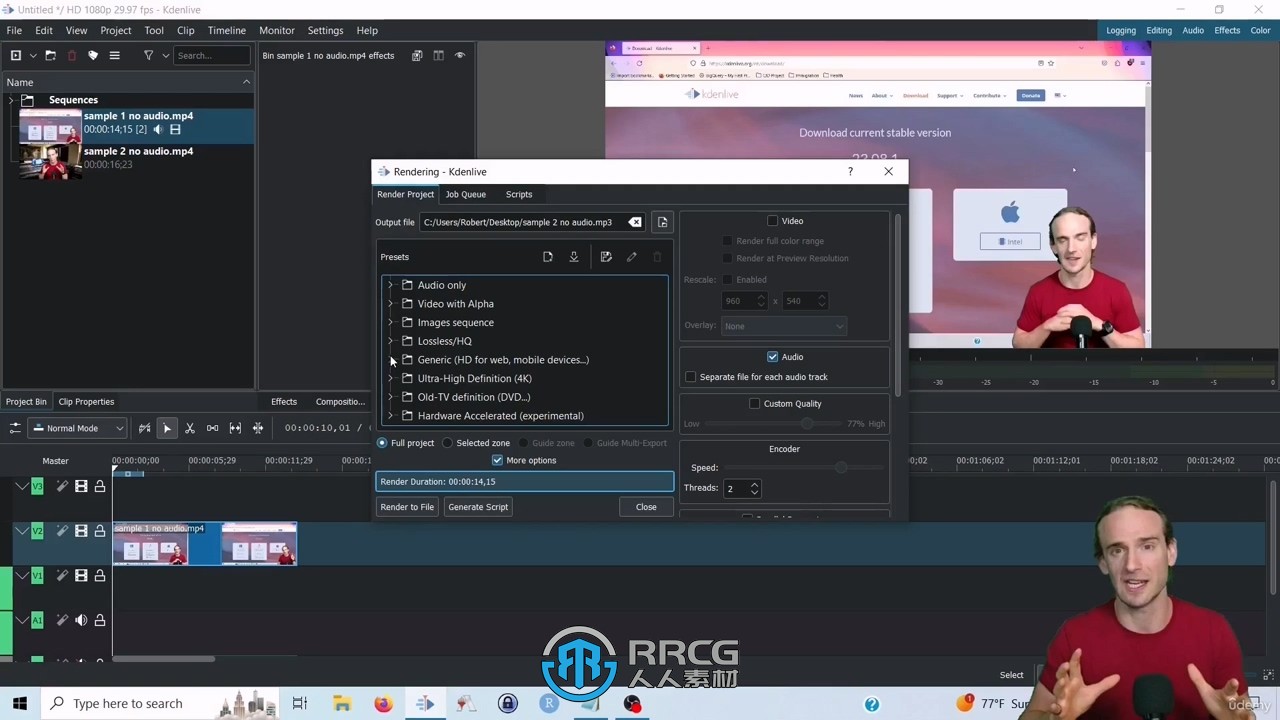Open the Timeline menu
The image size is (1280, 720).
point(227,30)
